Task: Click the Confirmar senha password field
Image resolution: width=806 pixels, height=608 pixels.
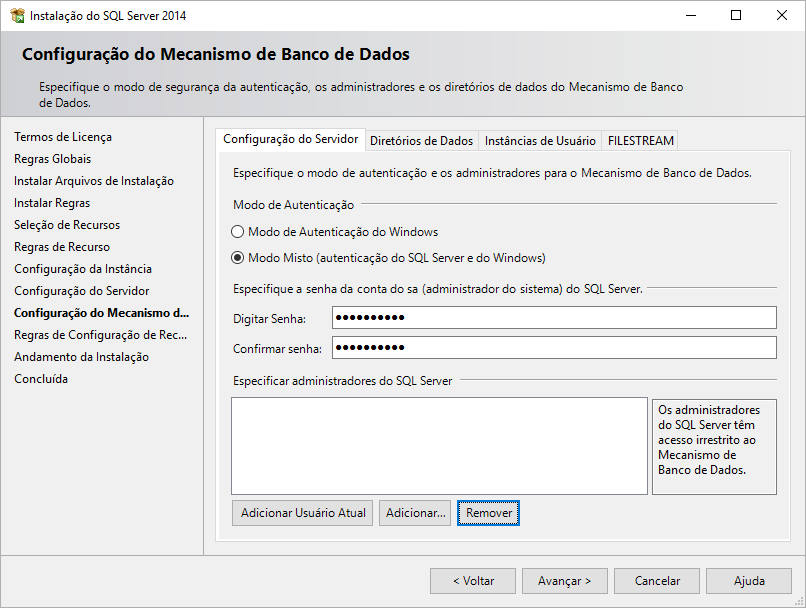Action: [x=554, y=348]
